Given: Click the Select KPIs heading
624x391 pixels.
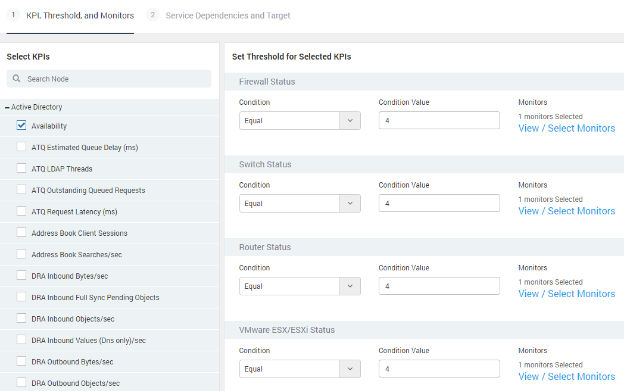Looking at the screenshot, I should [x=28, y=57].
